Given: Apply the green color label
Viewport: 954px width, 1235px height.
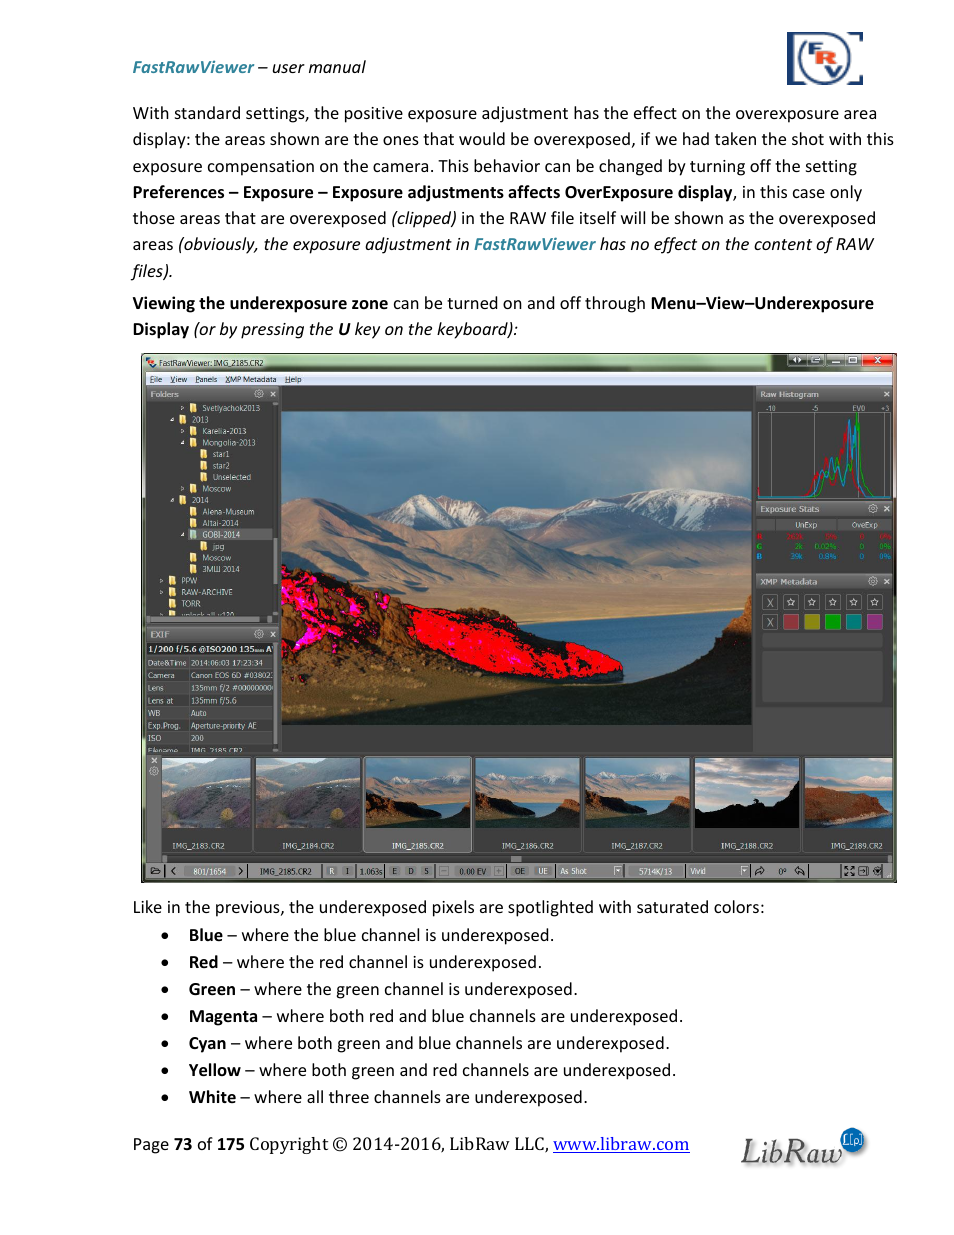Looking at the screenshot, I should 833,622.
